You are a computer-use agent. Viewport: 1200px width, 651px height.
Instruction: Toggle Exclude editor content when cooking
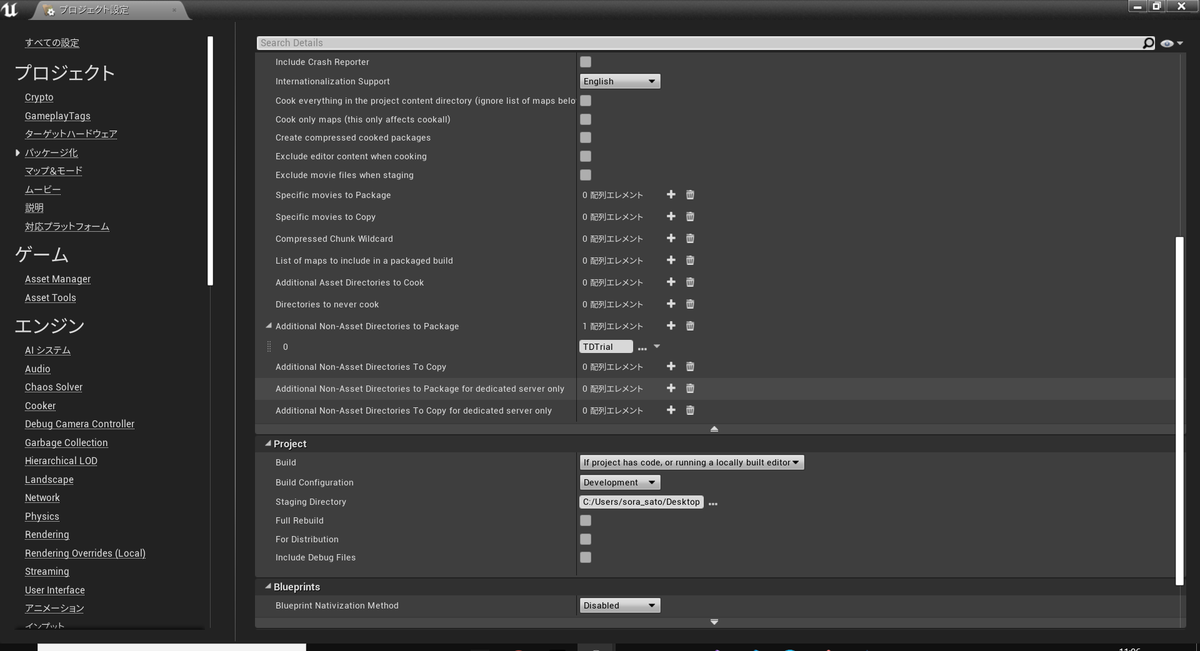(586, 156)
